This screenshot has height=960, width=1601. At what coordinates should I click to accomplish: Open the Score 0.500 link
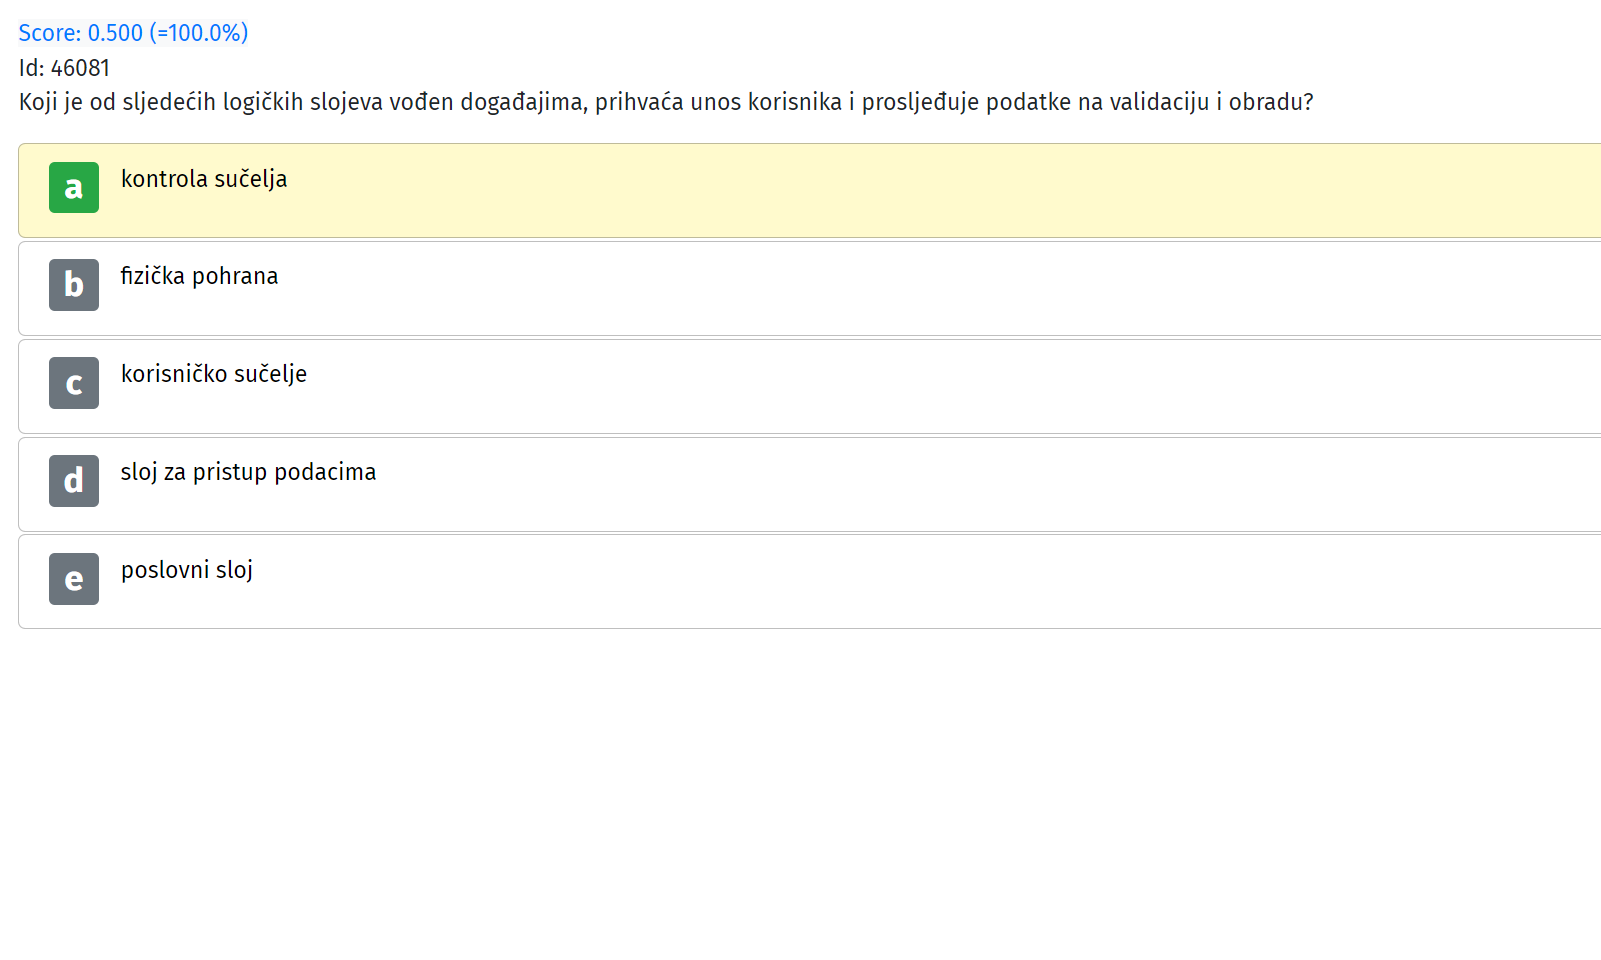(x=133, y=33)
